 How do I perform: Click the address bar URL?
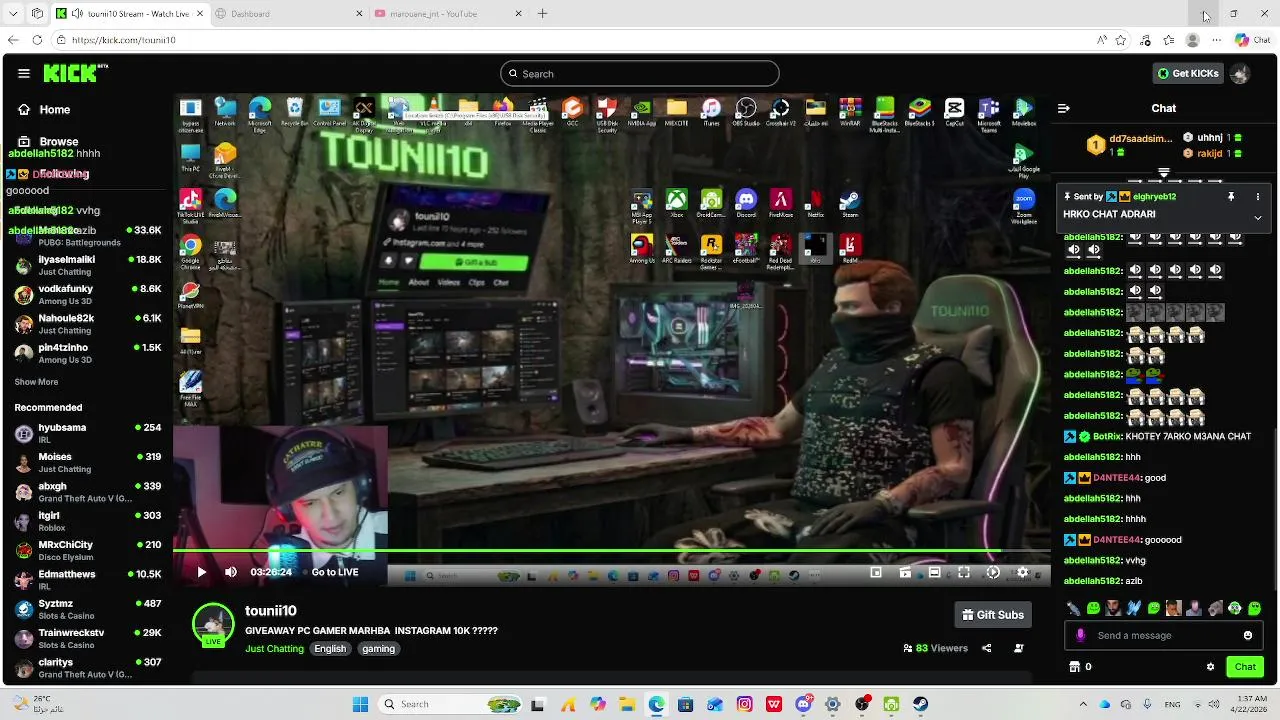(123, 40)
